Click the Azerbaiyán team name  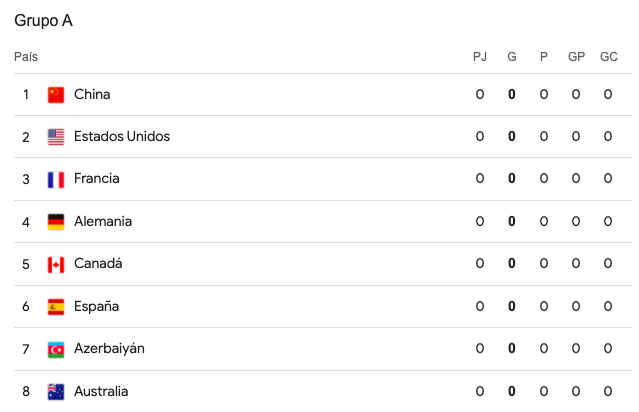(109, 349)
